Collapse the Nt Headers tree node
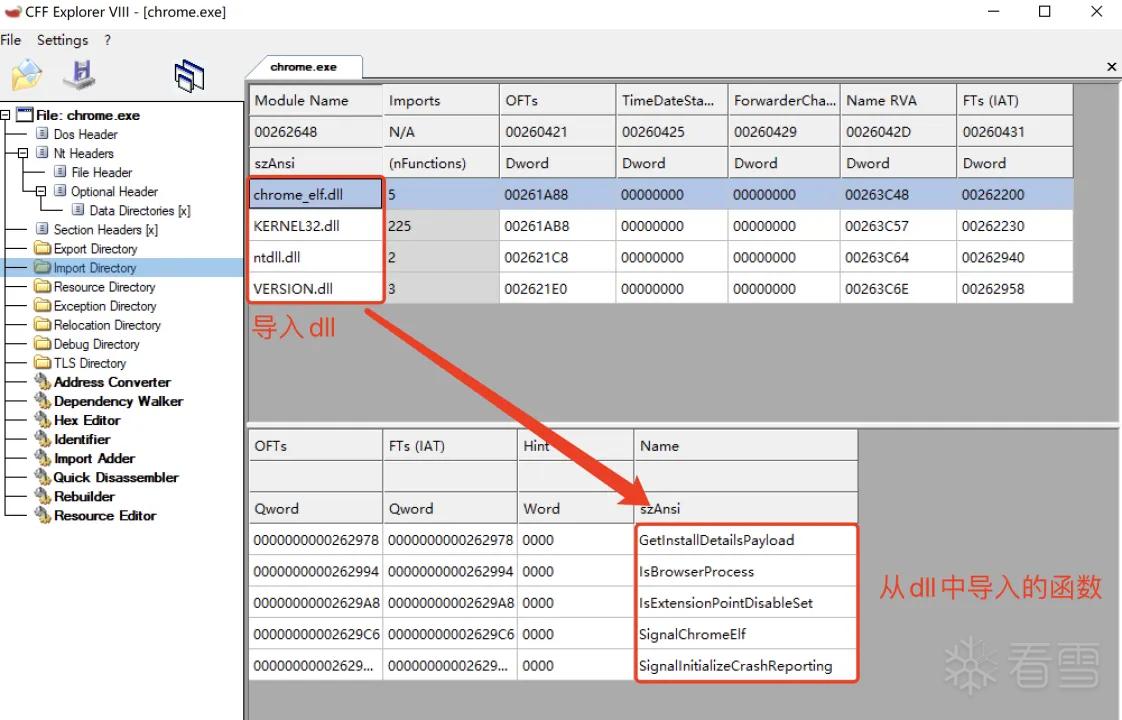 23,153
